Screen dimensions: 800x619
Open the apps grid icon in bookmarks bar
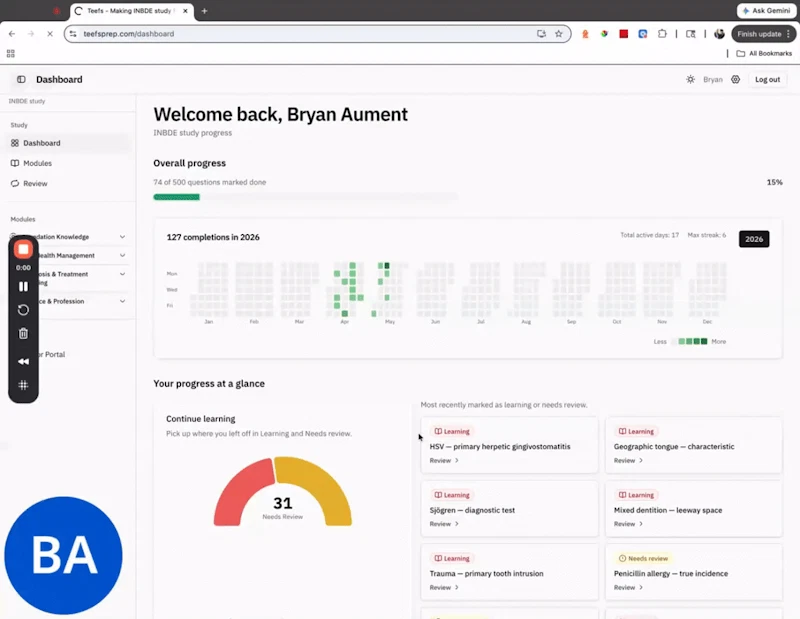(11, 53)
